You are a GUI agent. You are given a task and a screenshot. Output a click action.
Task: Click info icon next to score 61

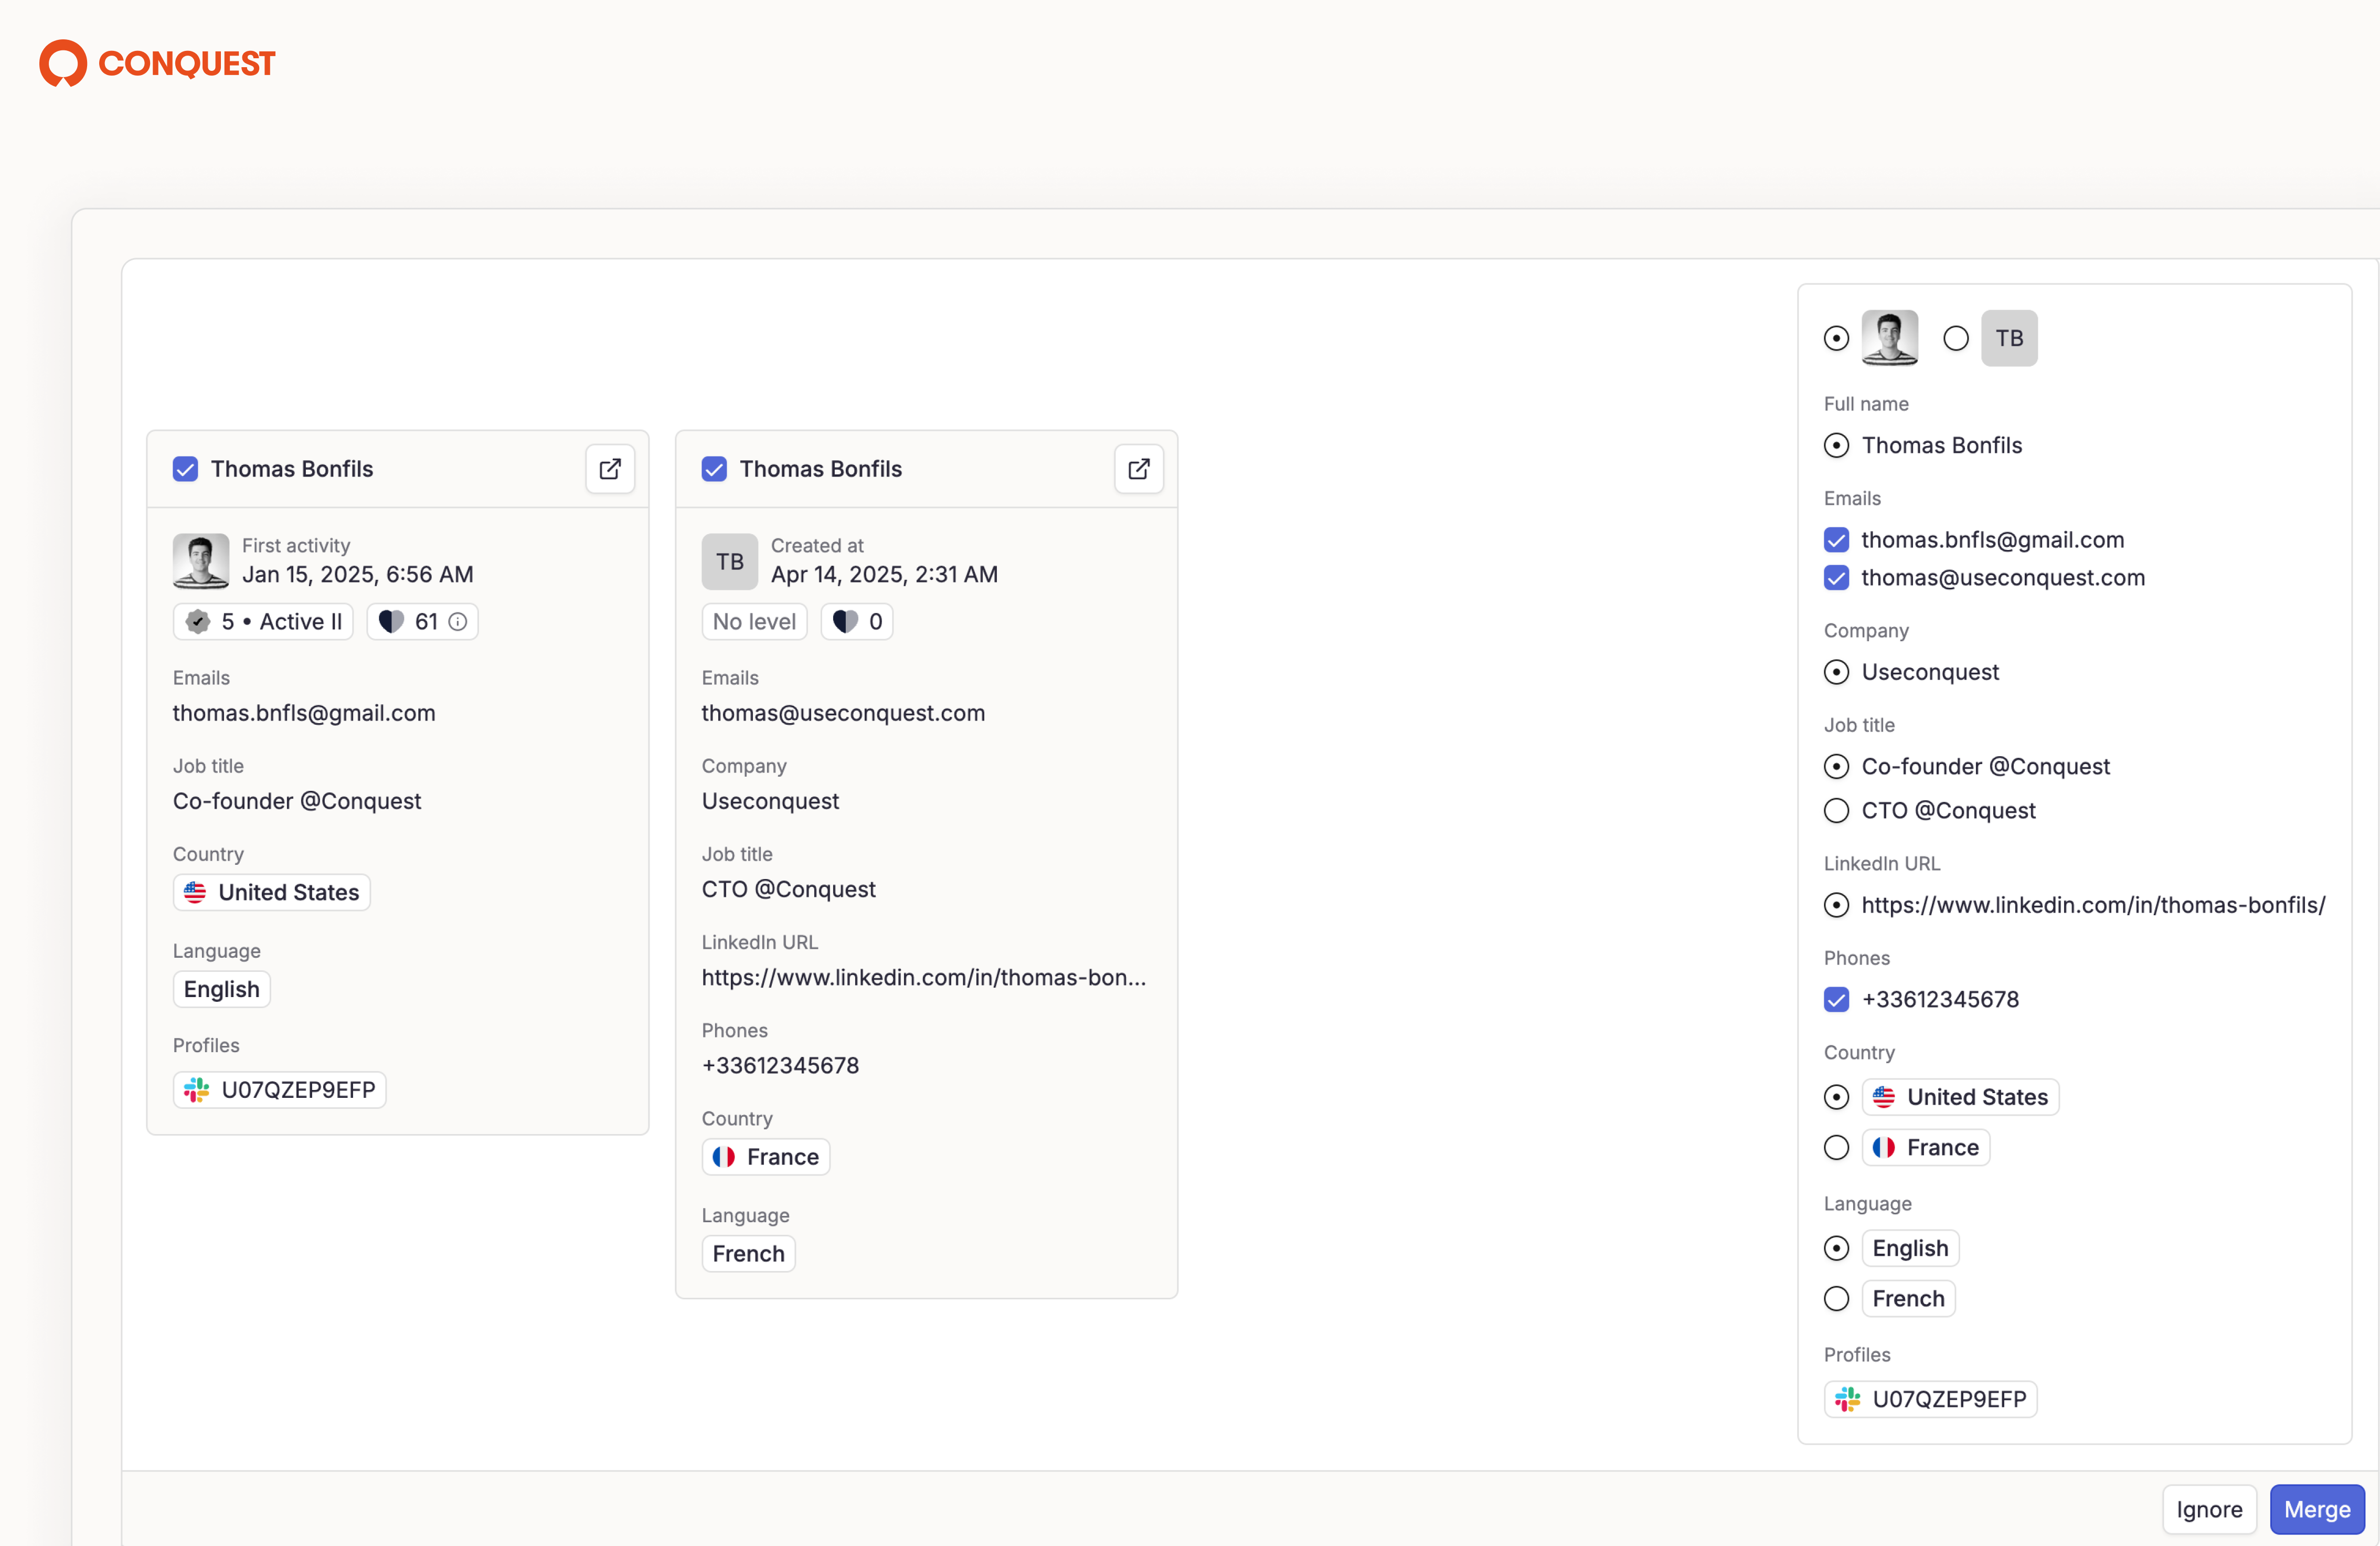458,622
